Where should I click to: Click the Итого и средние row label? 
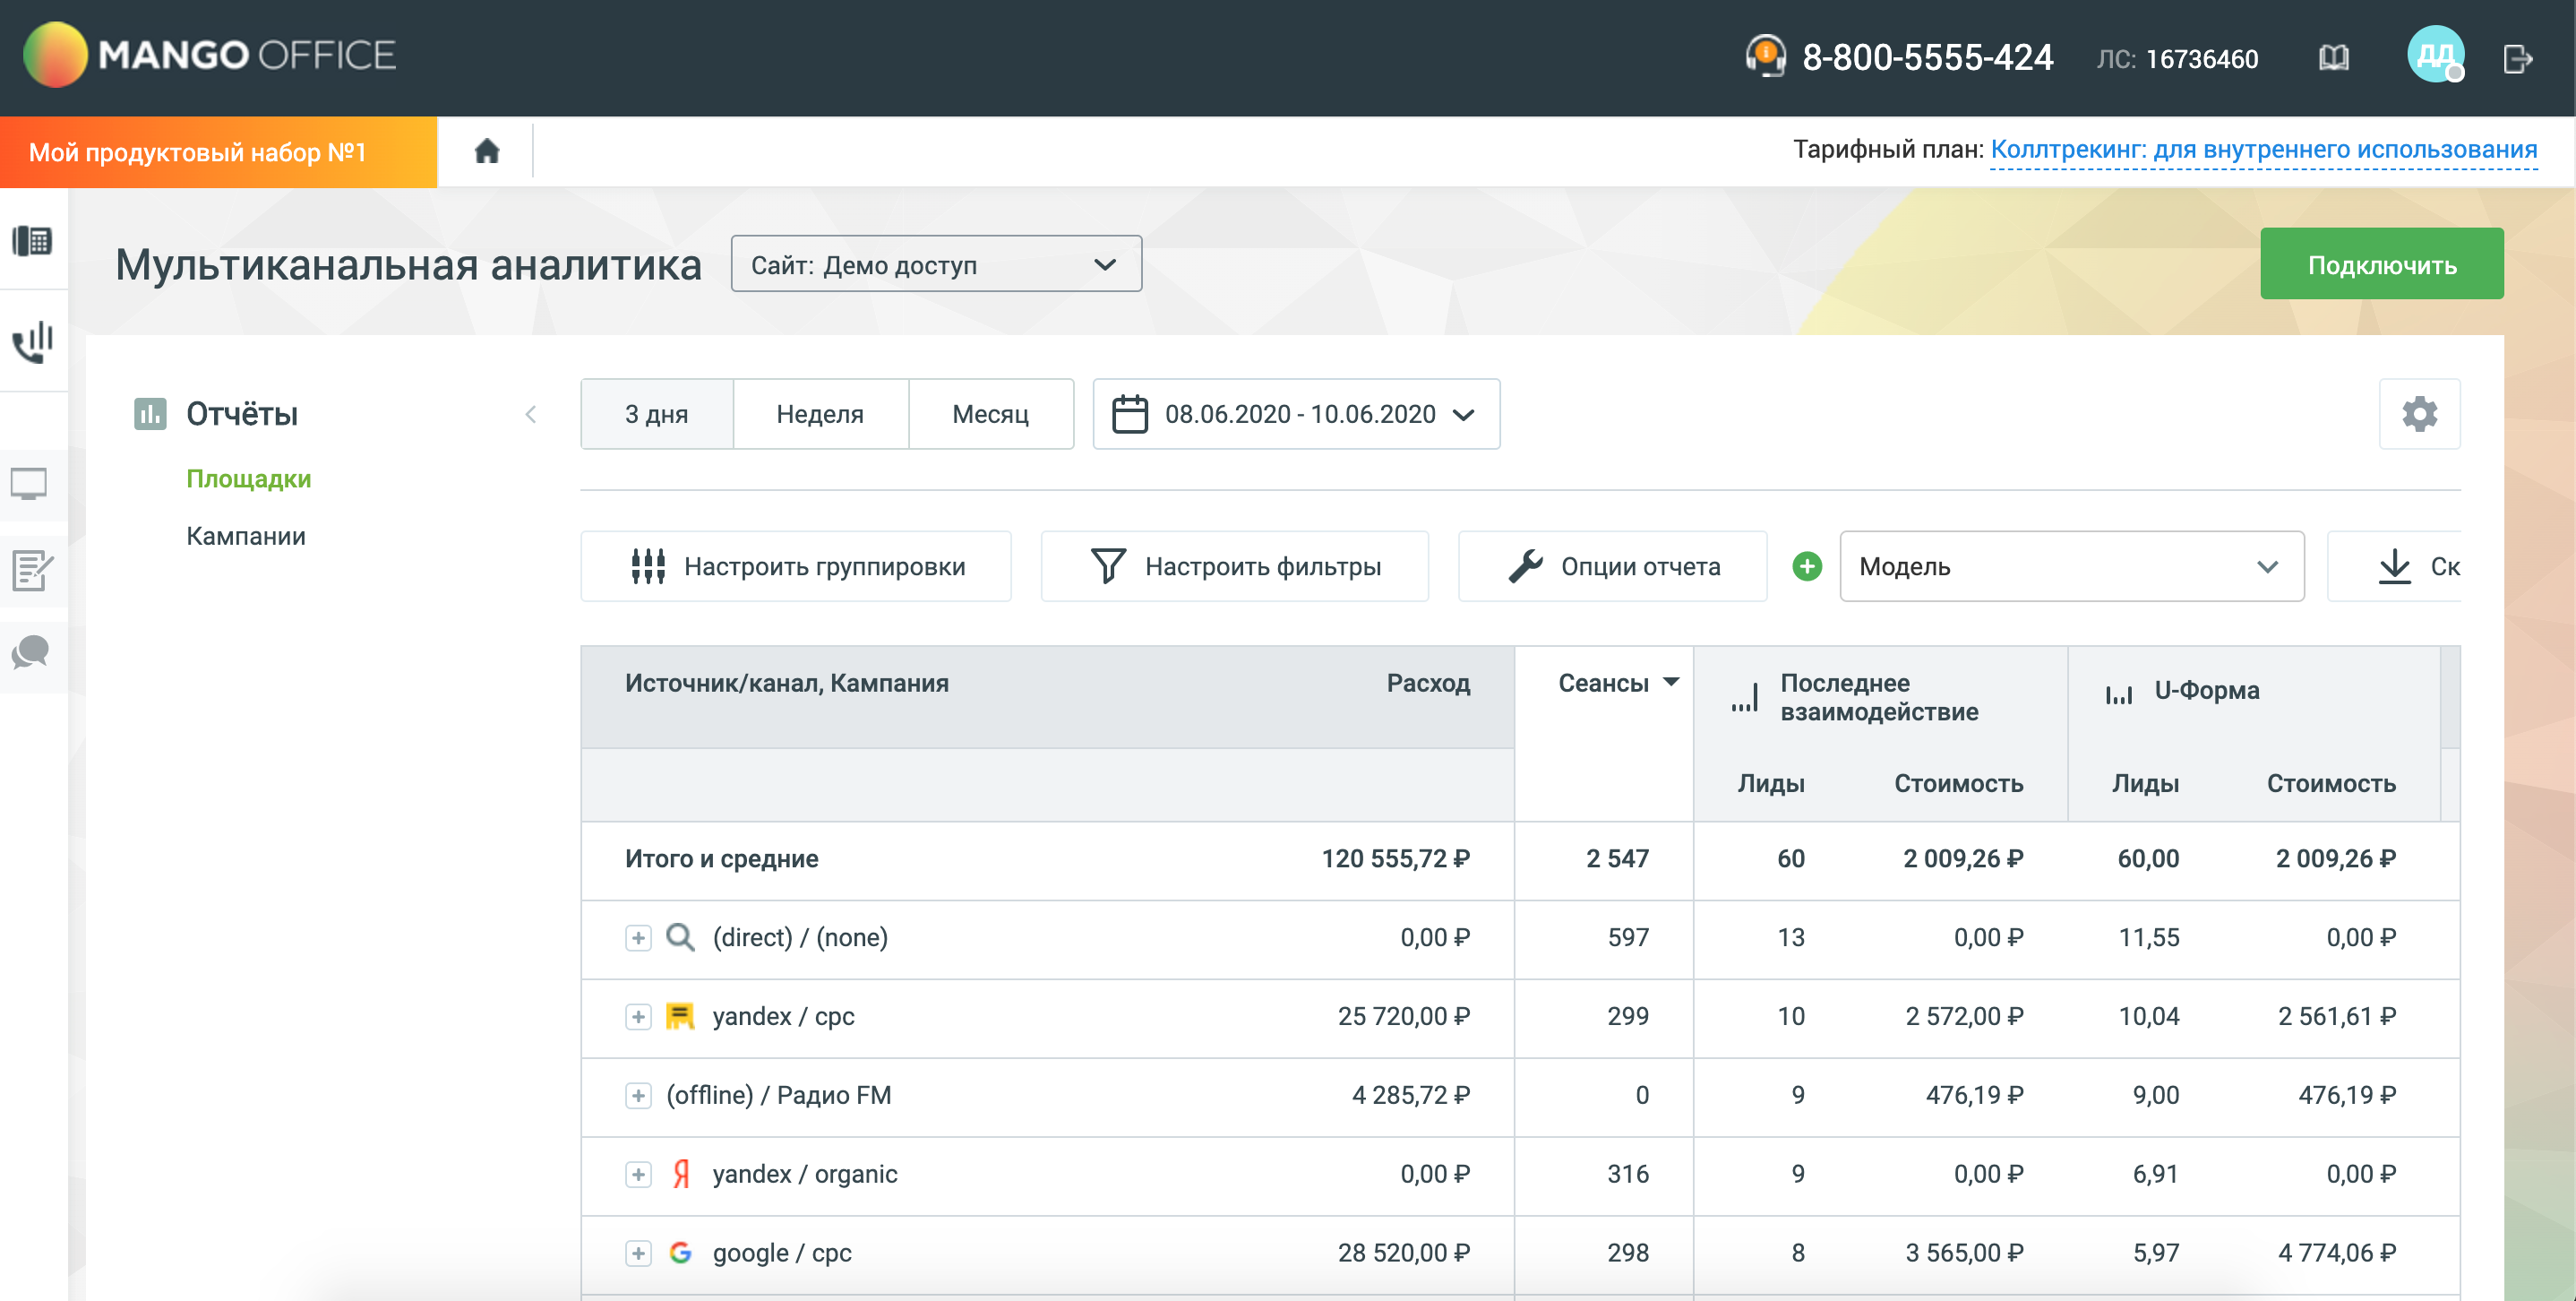[721, 858]
